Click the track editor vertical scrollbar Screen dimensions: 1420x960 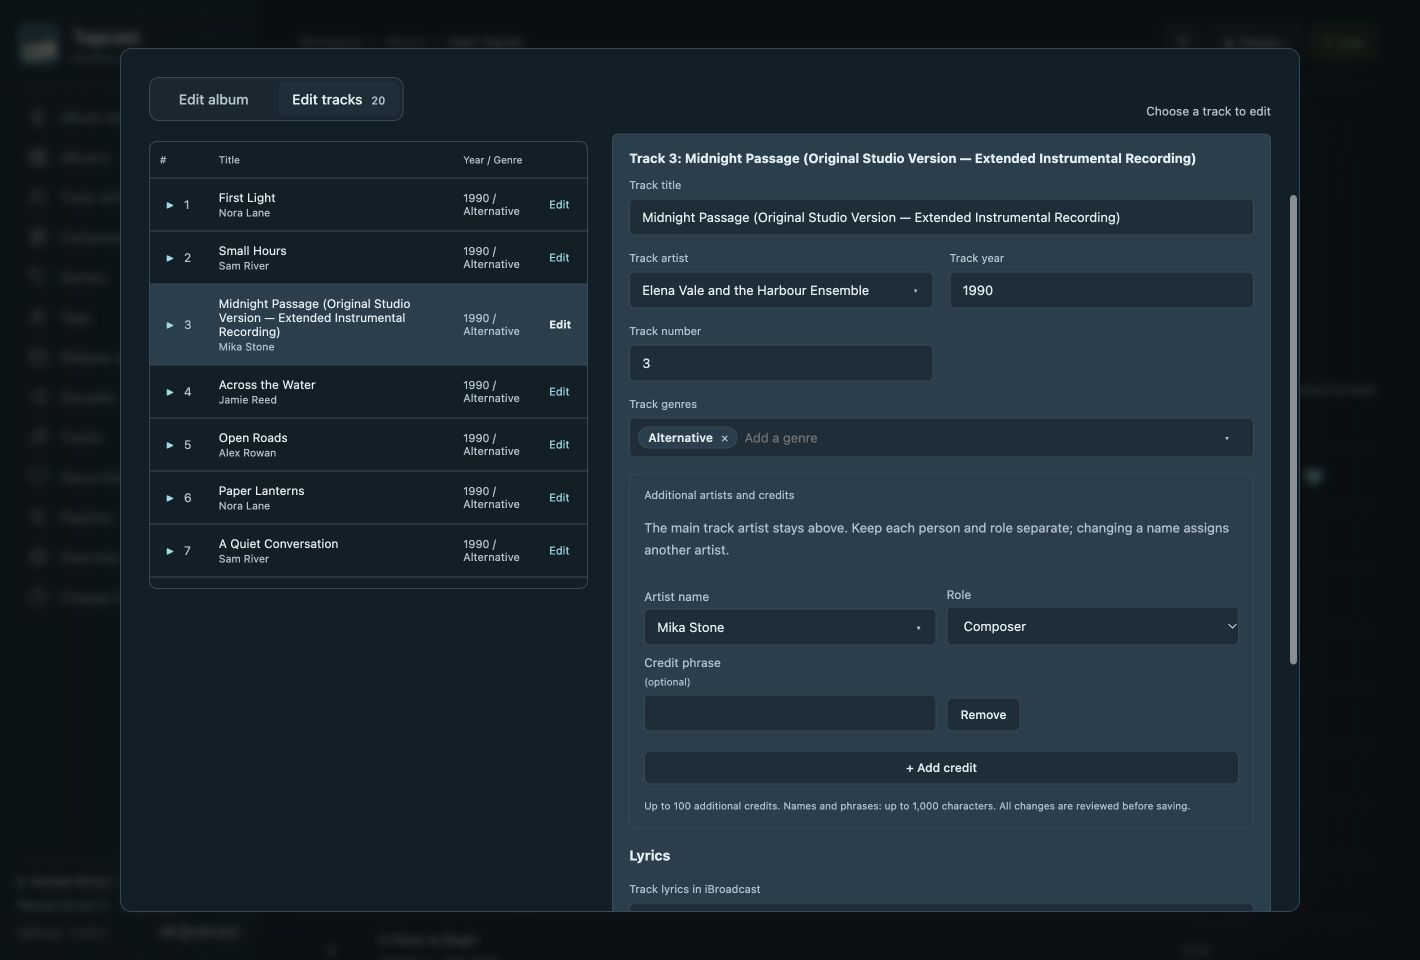(1293, 430)
